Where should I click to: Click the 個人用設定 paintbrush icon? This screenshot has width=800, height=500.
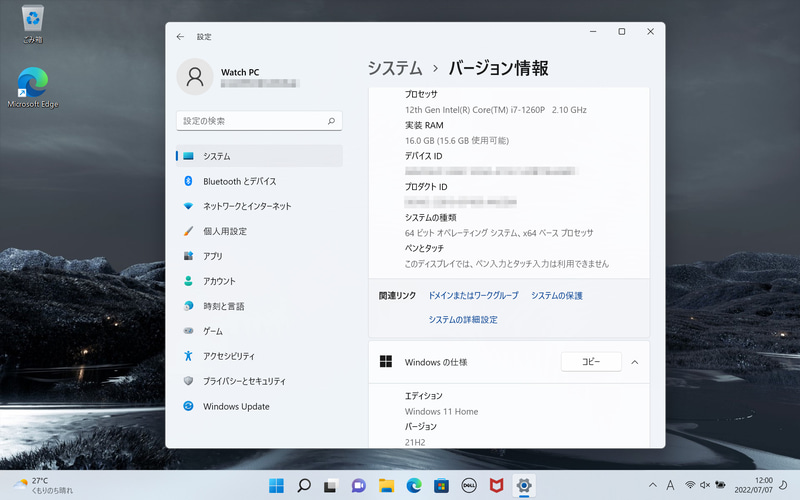coord(188,231)
